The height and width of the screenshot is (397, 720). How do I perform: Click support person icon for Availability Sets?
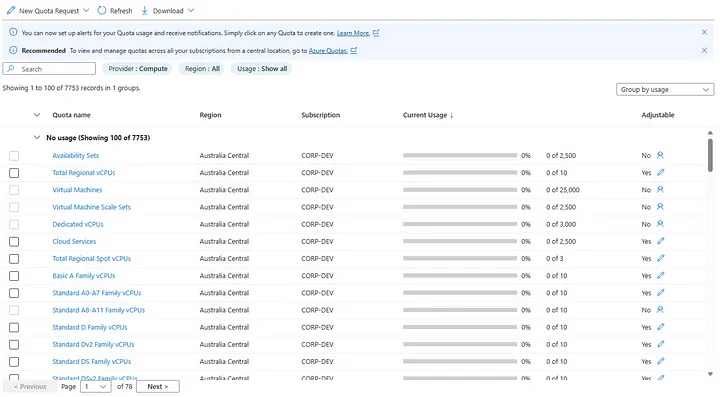[x=660, y=155]
